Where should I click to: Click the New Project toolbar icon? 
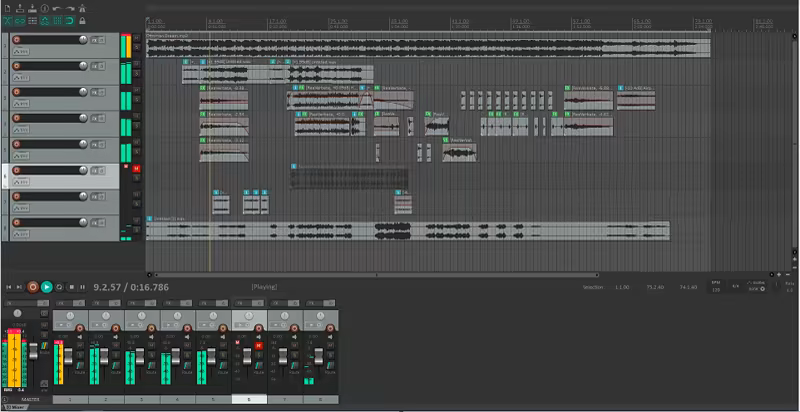pos(7,9)
